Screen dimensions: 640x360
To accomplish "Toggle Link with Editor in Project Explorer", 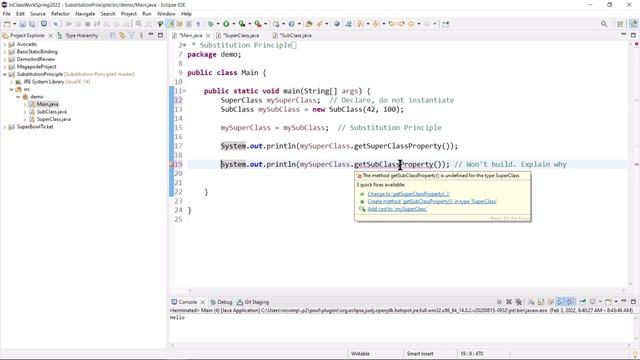I will click(x=122, y=36).
